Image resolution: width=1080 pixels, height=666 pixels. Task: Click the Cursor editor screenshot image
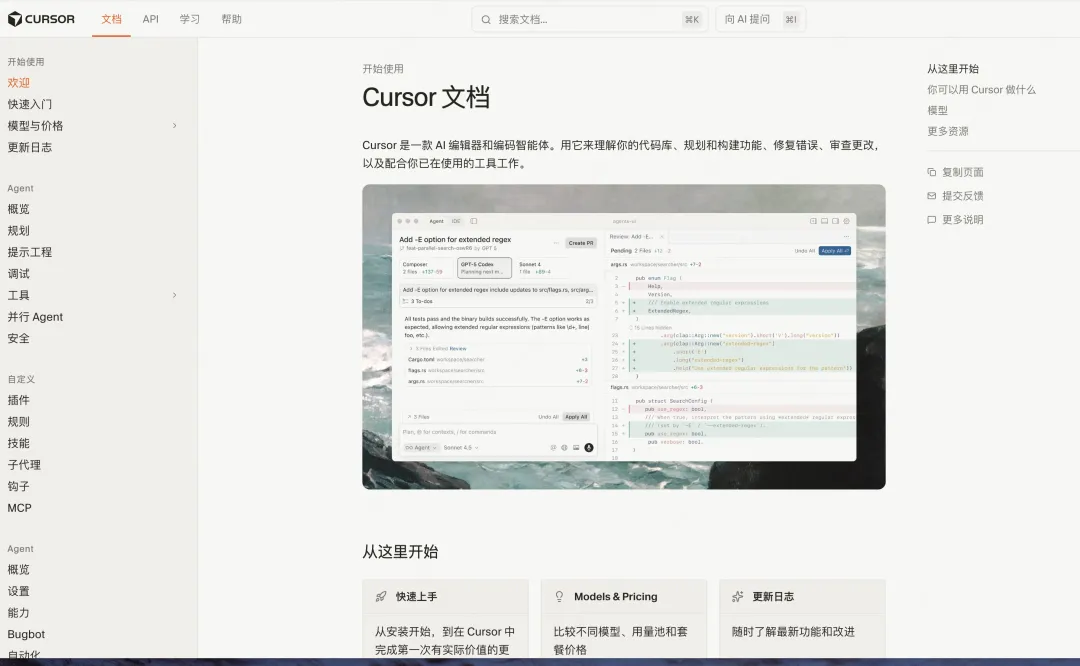pyautogui.click(x=624, y=337)
